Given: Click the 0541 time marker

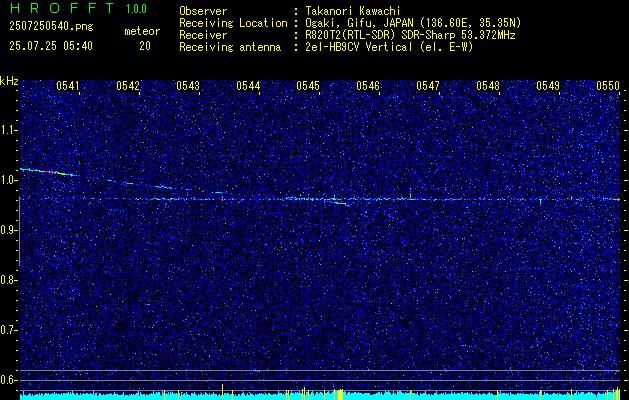Looking at the screenshot, I should 68,85.
